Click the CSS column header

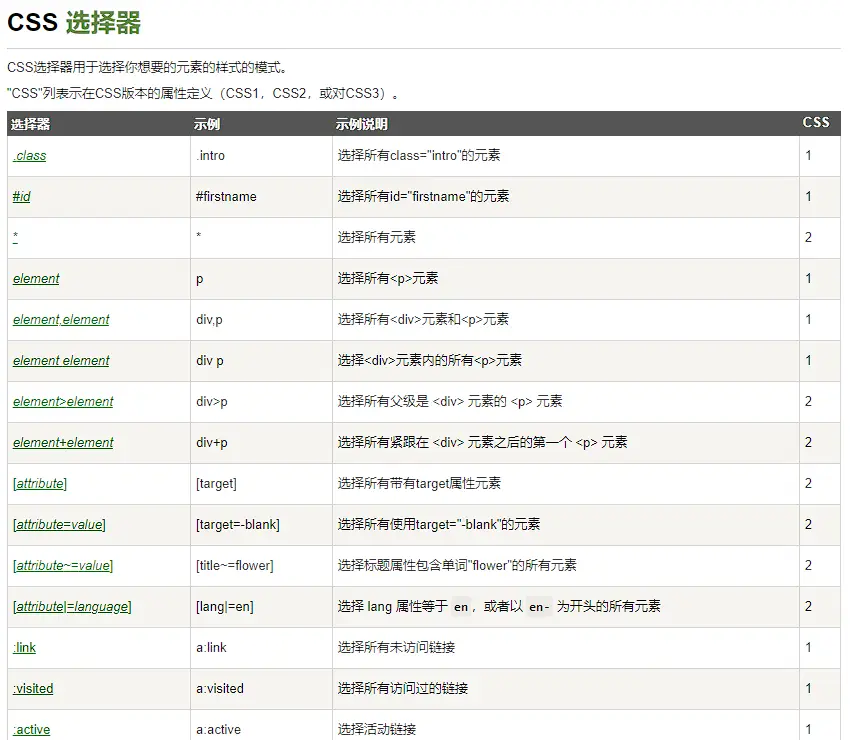[x=816, y=123]
